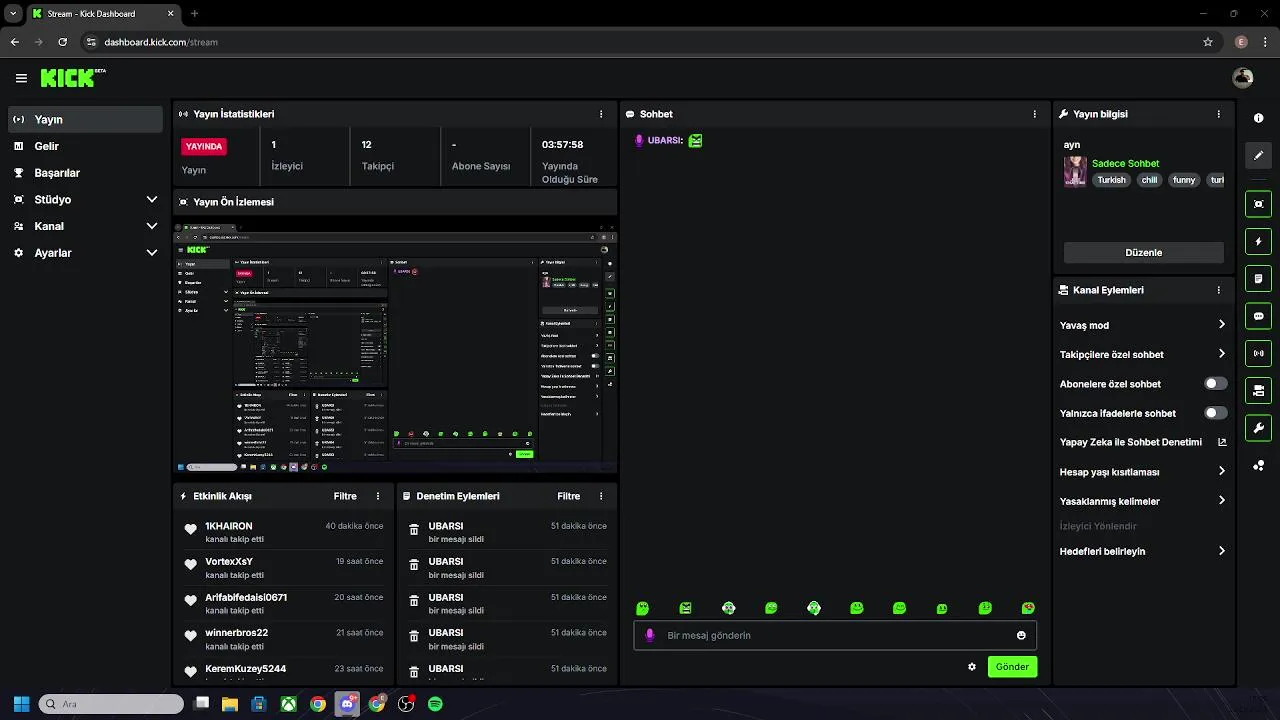The width and height of the screenshot is (1280, 720).
Task: Toggle the broadcast signal icon in sidebar
Action: pyautogui.click(x=1258, y=352)
